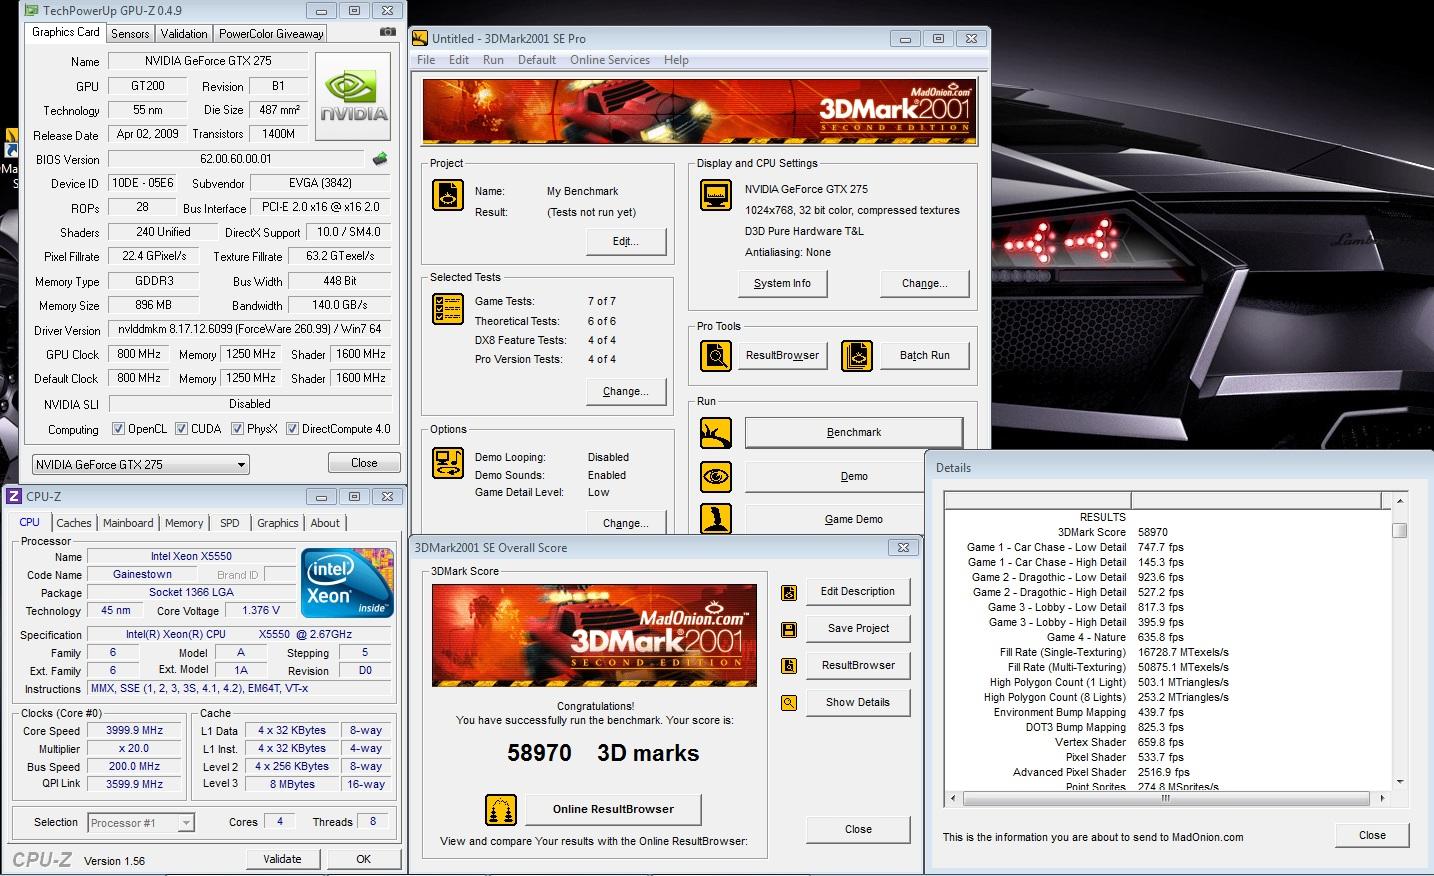1434x876 pixels.
Task: Click the 3DMark2001 SE Pro title bar icon
Action: [x=421, y=38]
